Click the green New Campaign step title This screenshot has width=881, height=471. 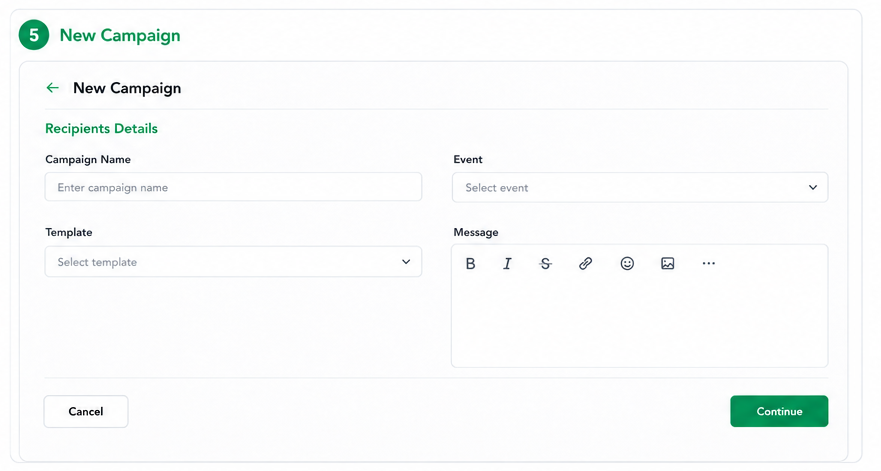(x=120, y=35)
